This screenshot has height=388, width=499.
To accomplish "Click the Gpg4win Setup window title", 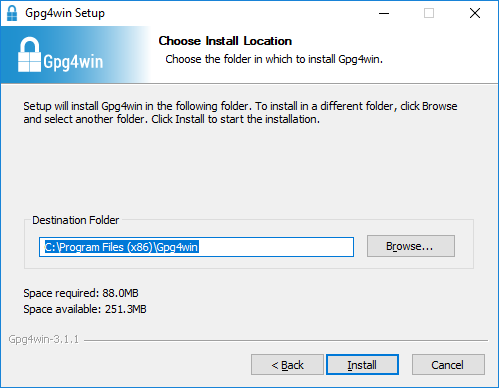I will [65, 13].
